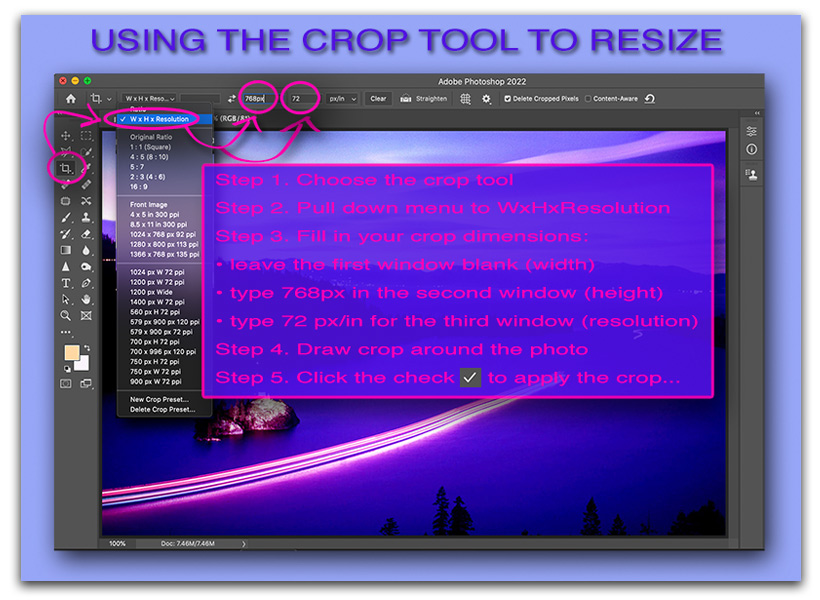This screenshot has width=820, height=600.
Task: Select the Move tool
Action: [66, 136]
